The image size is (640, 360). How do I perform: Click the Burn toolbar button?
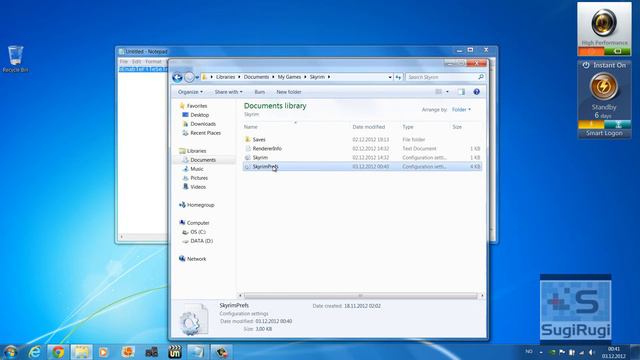coord(260,92)
